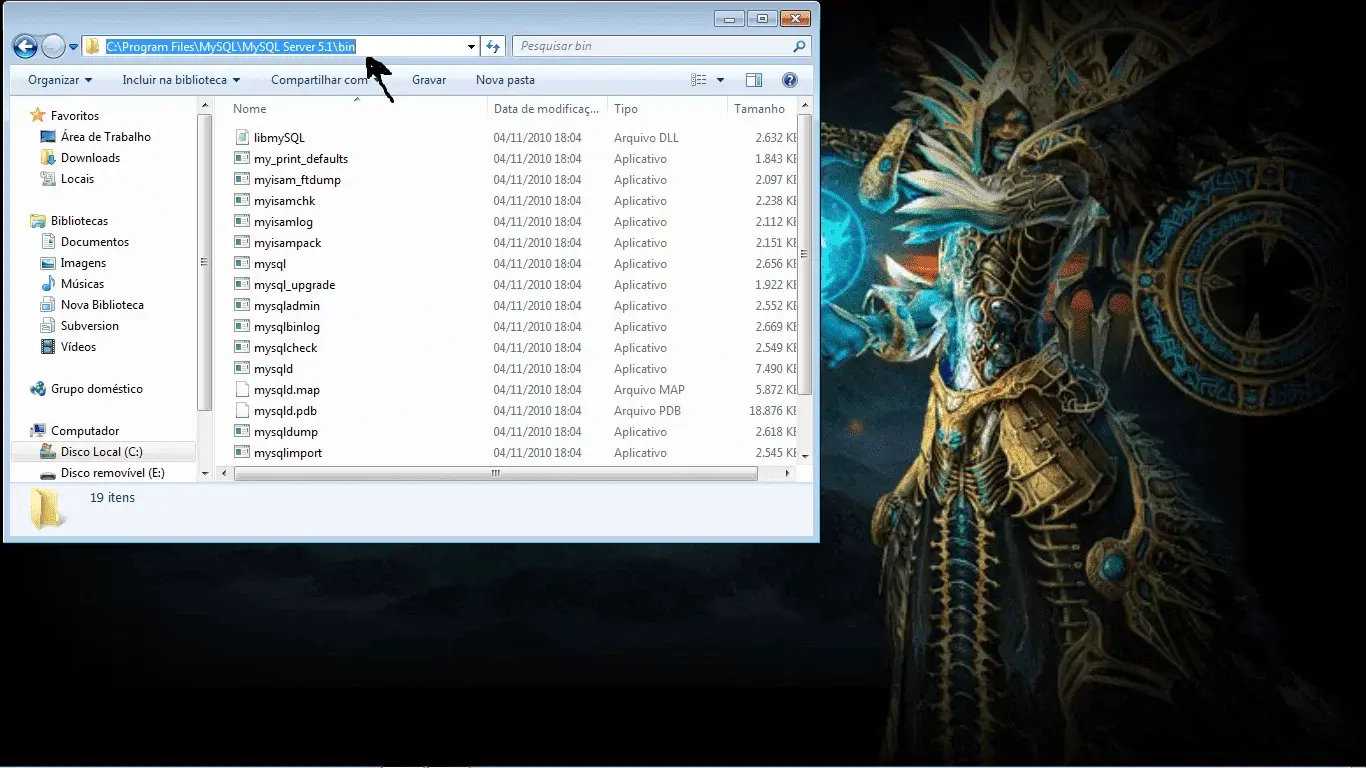Click the myisamlog application icon
The image size is (1366, 768).
[242, 221]
